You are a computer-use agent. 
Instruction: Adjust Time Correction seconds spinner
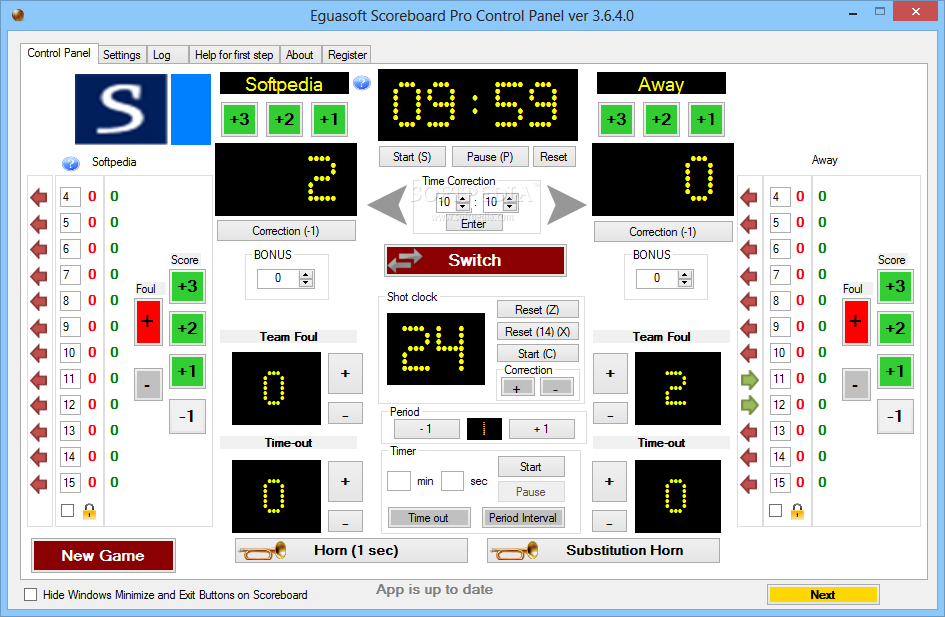coord(510,202)
